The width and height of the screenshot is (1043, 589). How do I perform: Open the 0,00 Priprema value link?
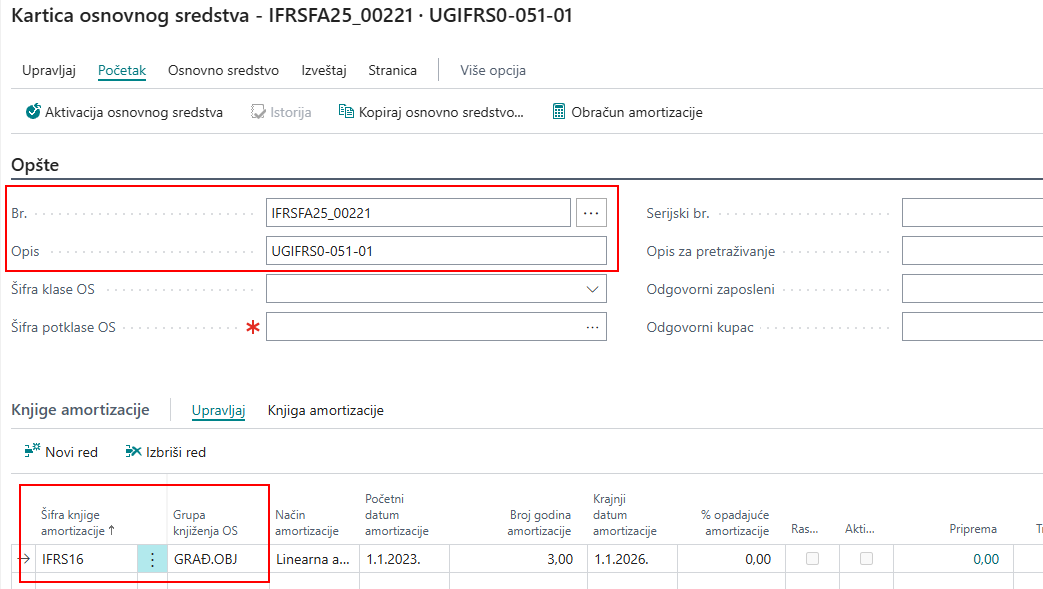986,559
